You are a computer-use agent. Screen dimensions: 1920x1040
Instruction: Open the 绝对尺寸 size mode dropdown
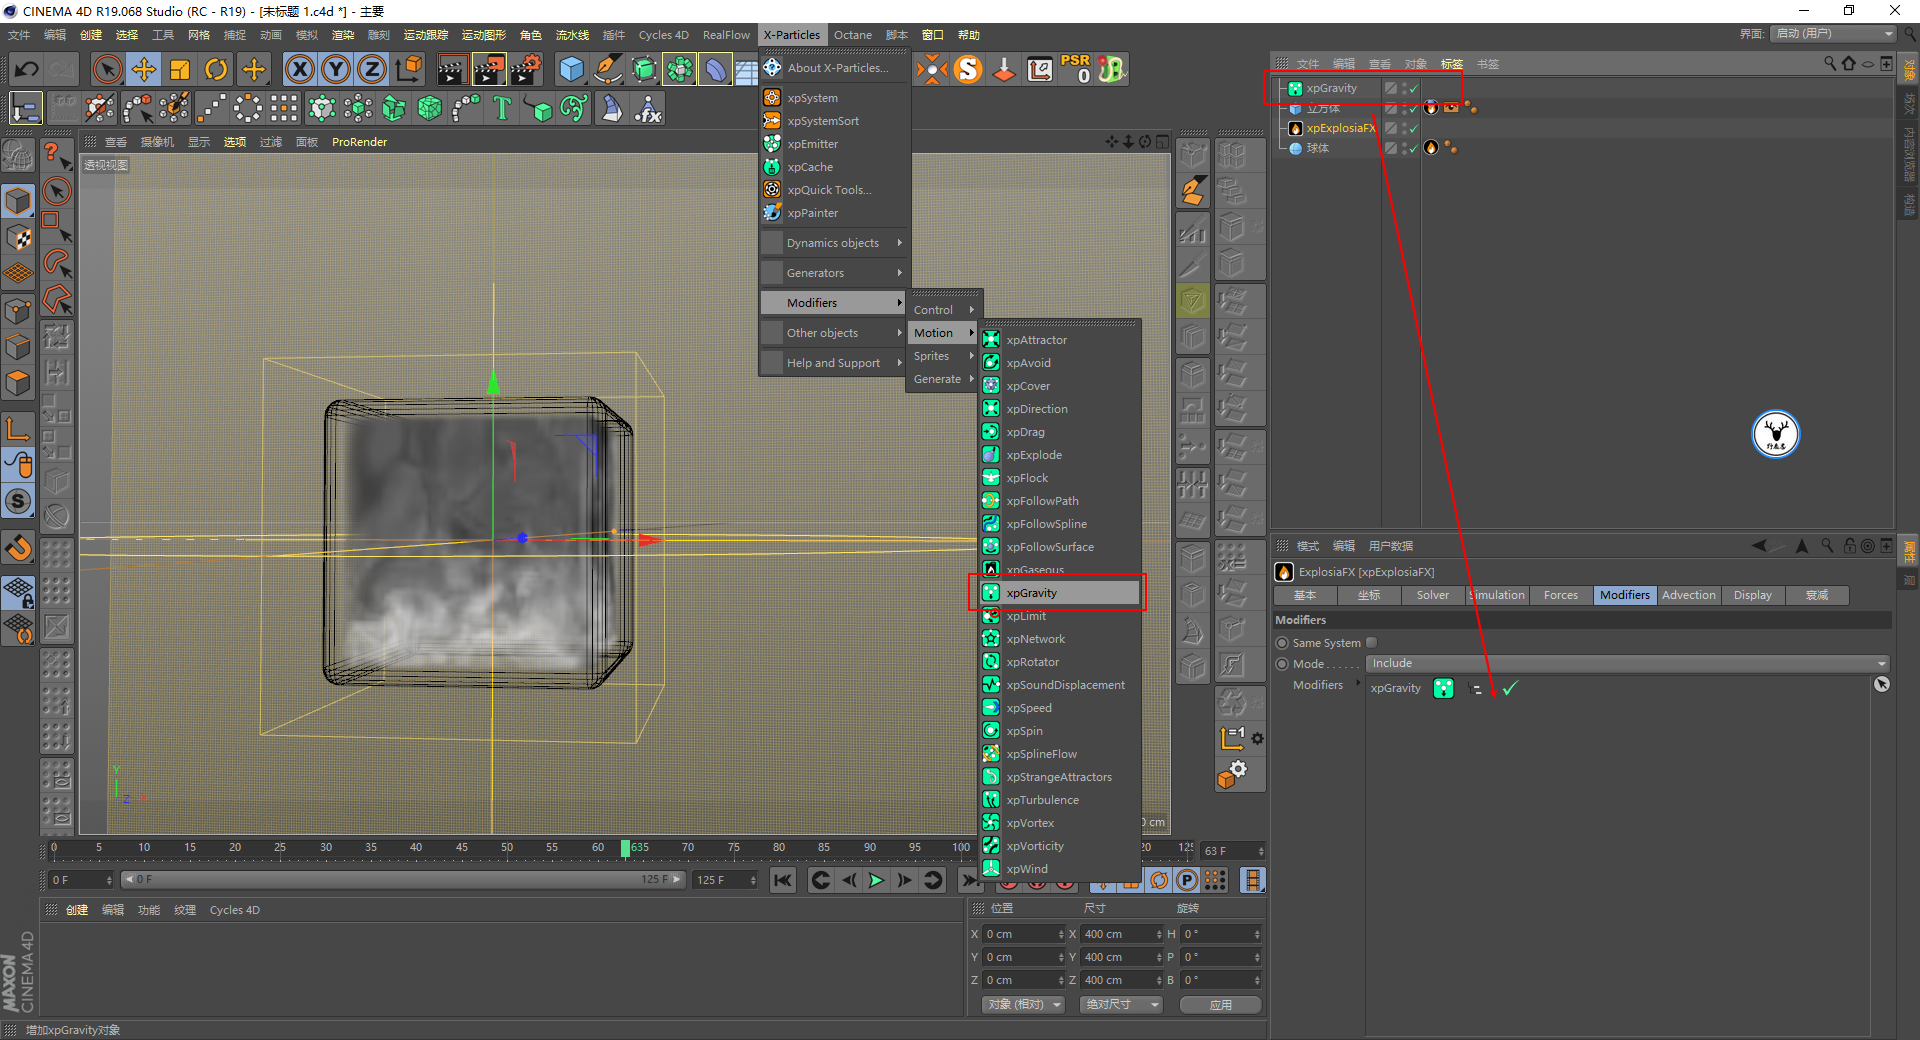[x=1120, y=1004]
